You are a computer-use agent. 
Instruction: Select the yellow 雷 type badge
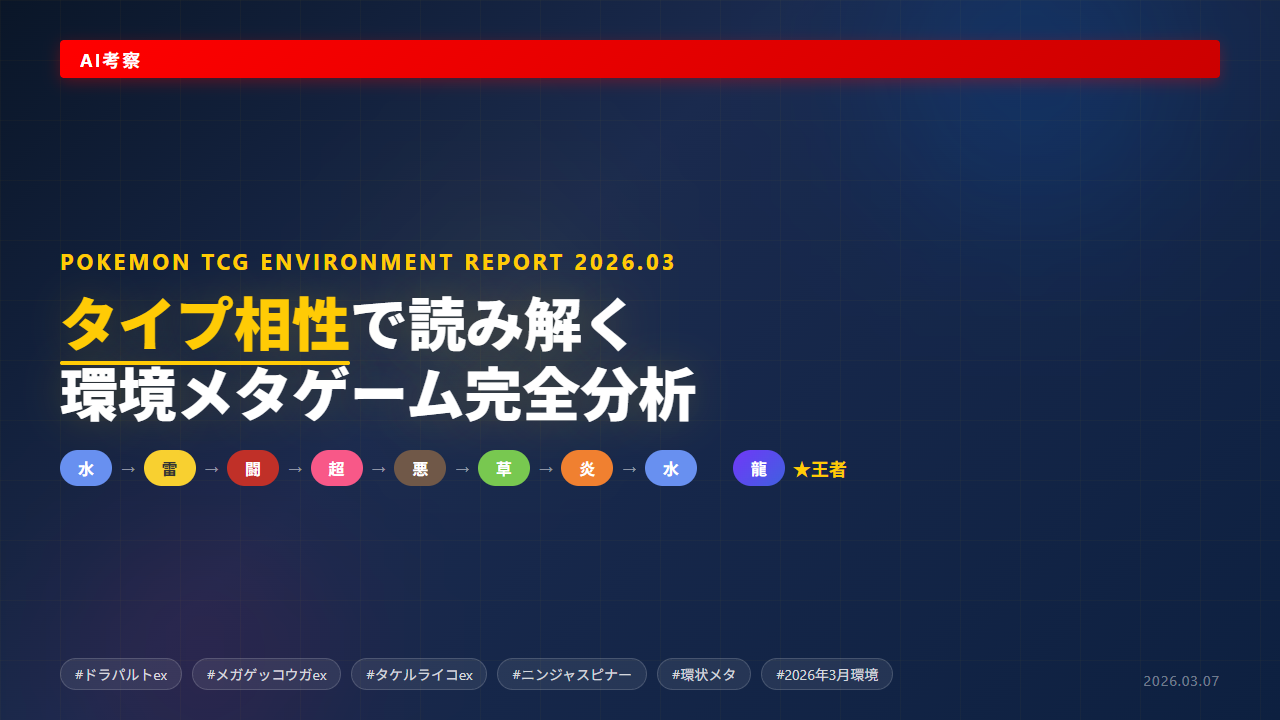170,468
